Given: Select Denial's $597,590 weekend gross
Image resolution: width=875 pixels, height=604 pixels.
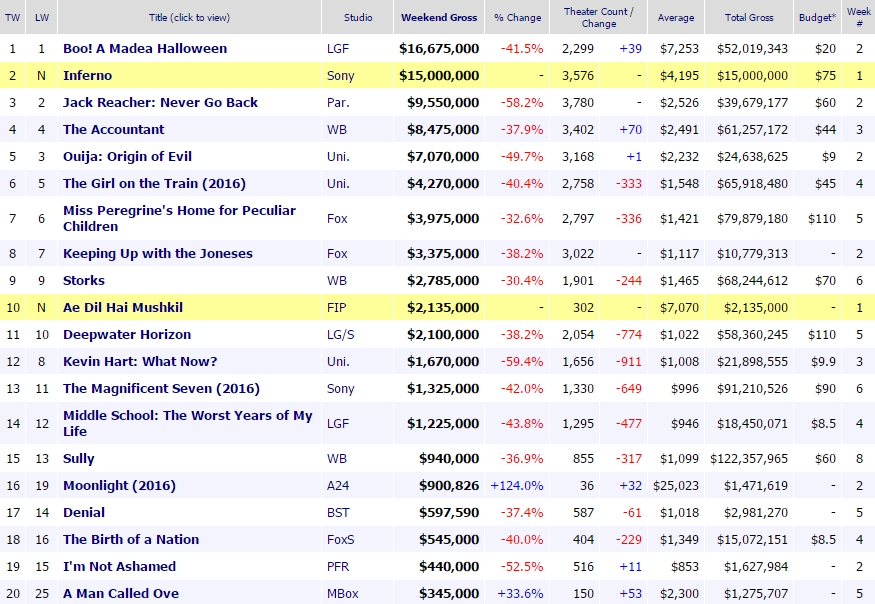Looking at the screenshot, I should tap(449, 512).
